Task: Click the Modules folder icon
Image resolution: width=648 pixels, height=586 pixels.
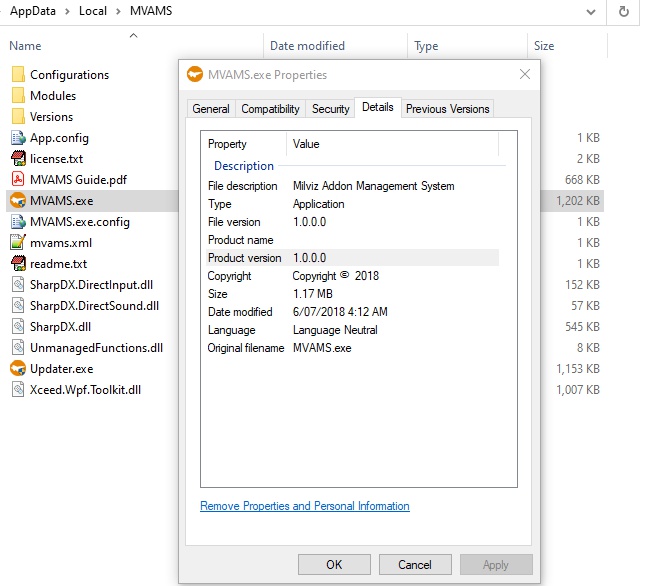Action: pos(18,95)
